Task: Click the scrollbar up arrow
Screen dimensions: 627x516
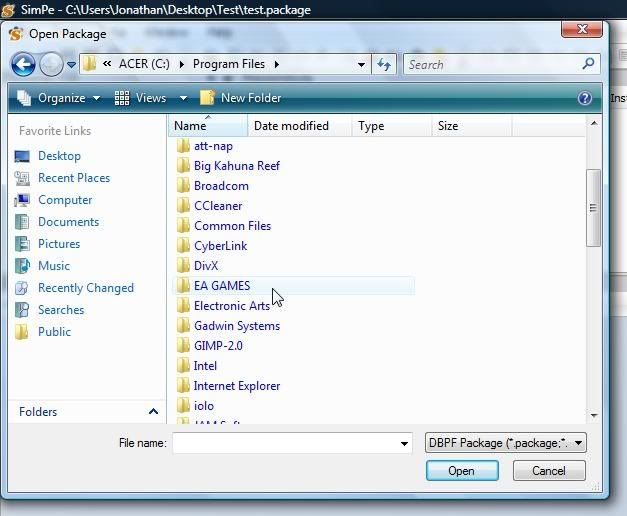Action: pos(594,123)
